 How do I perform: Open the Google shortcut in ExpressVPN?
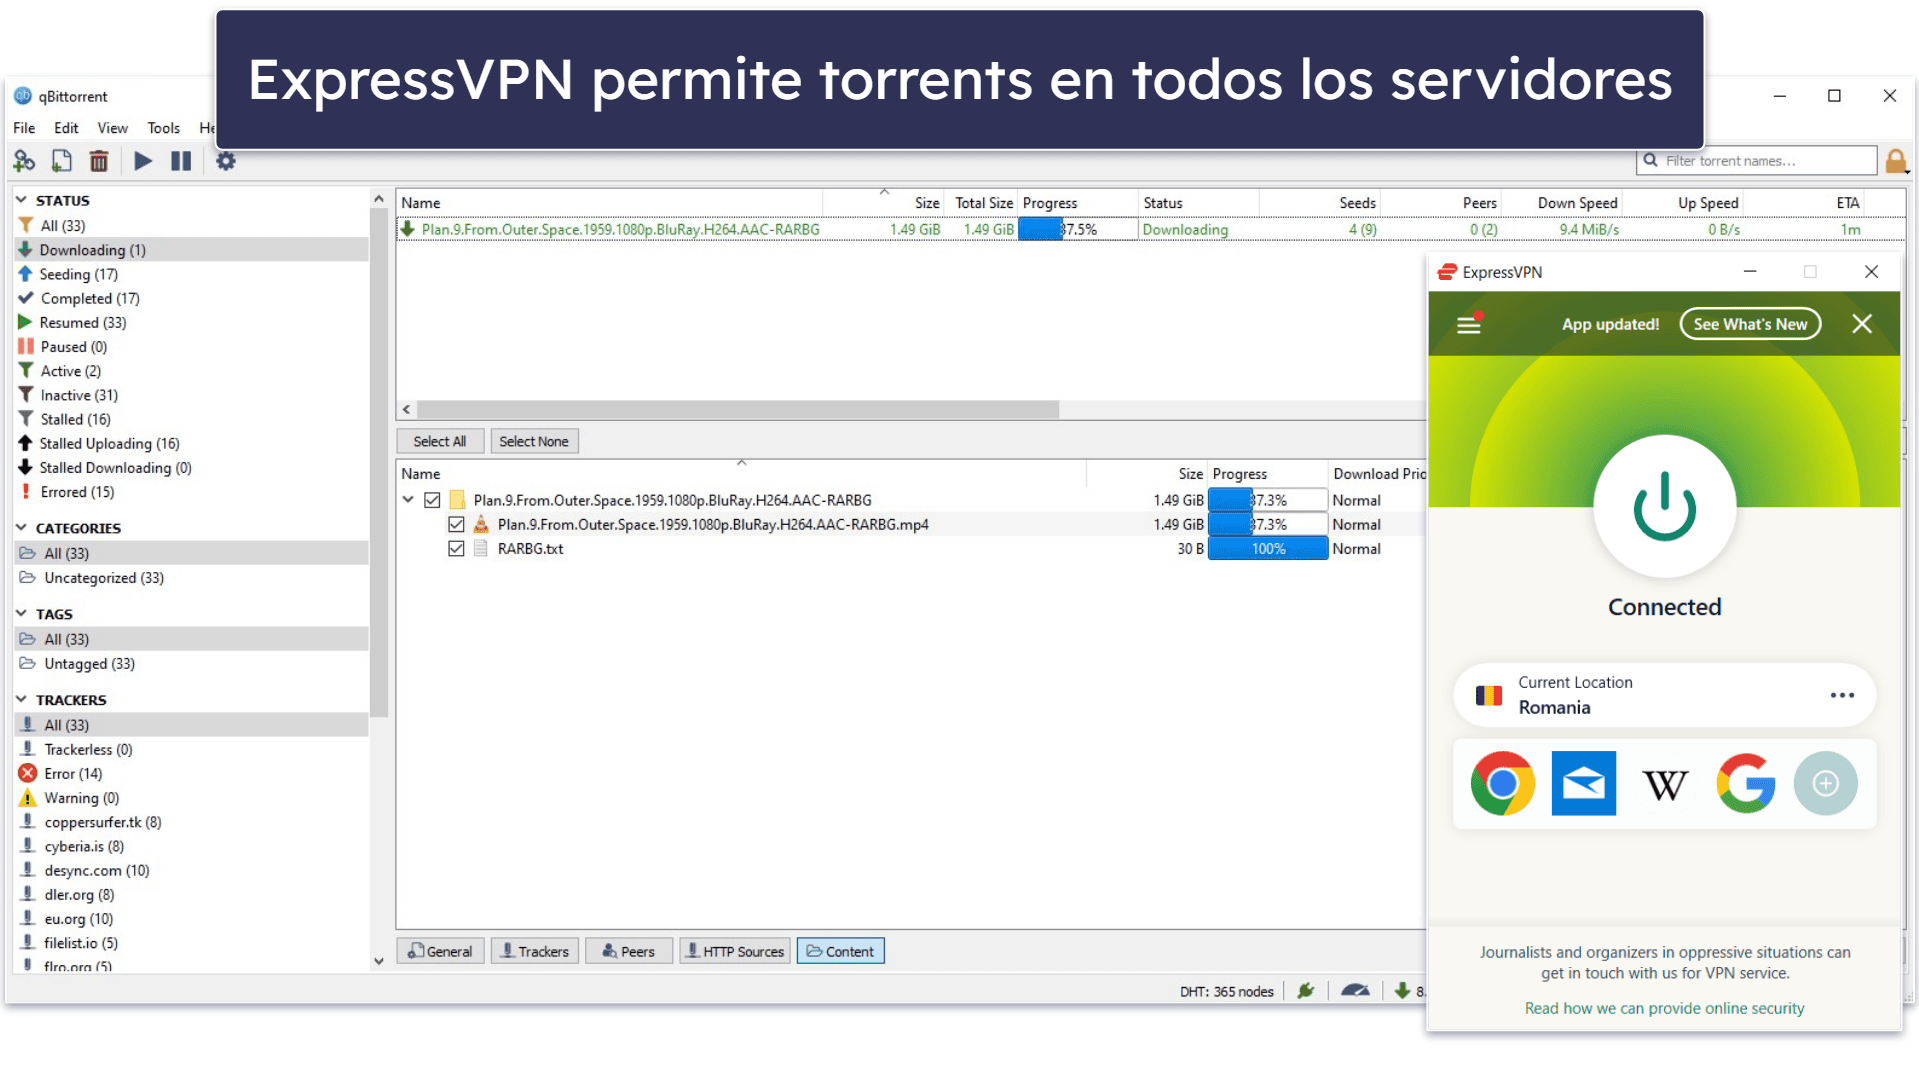(1745, 783)
